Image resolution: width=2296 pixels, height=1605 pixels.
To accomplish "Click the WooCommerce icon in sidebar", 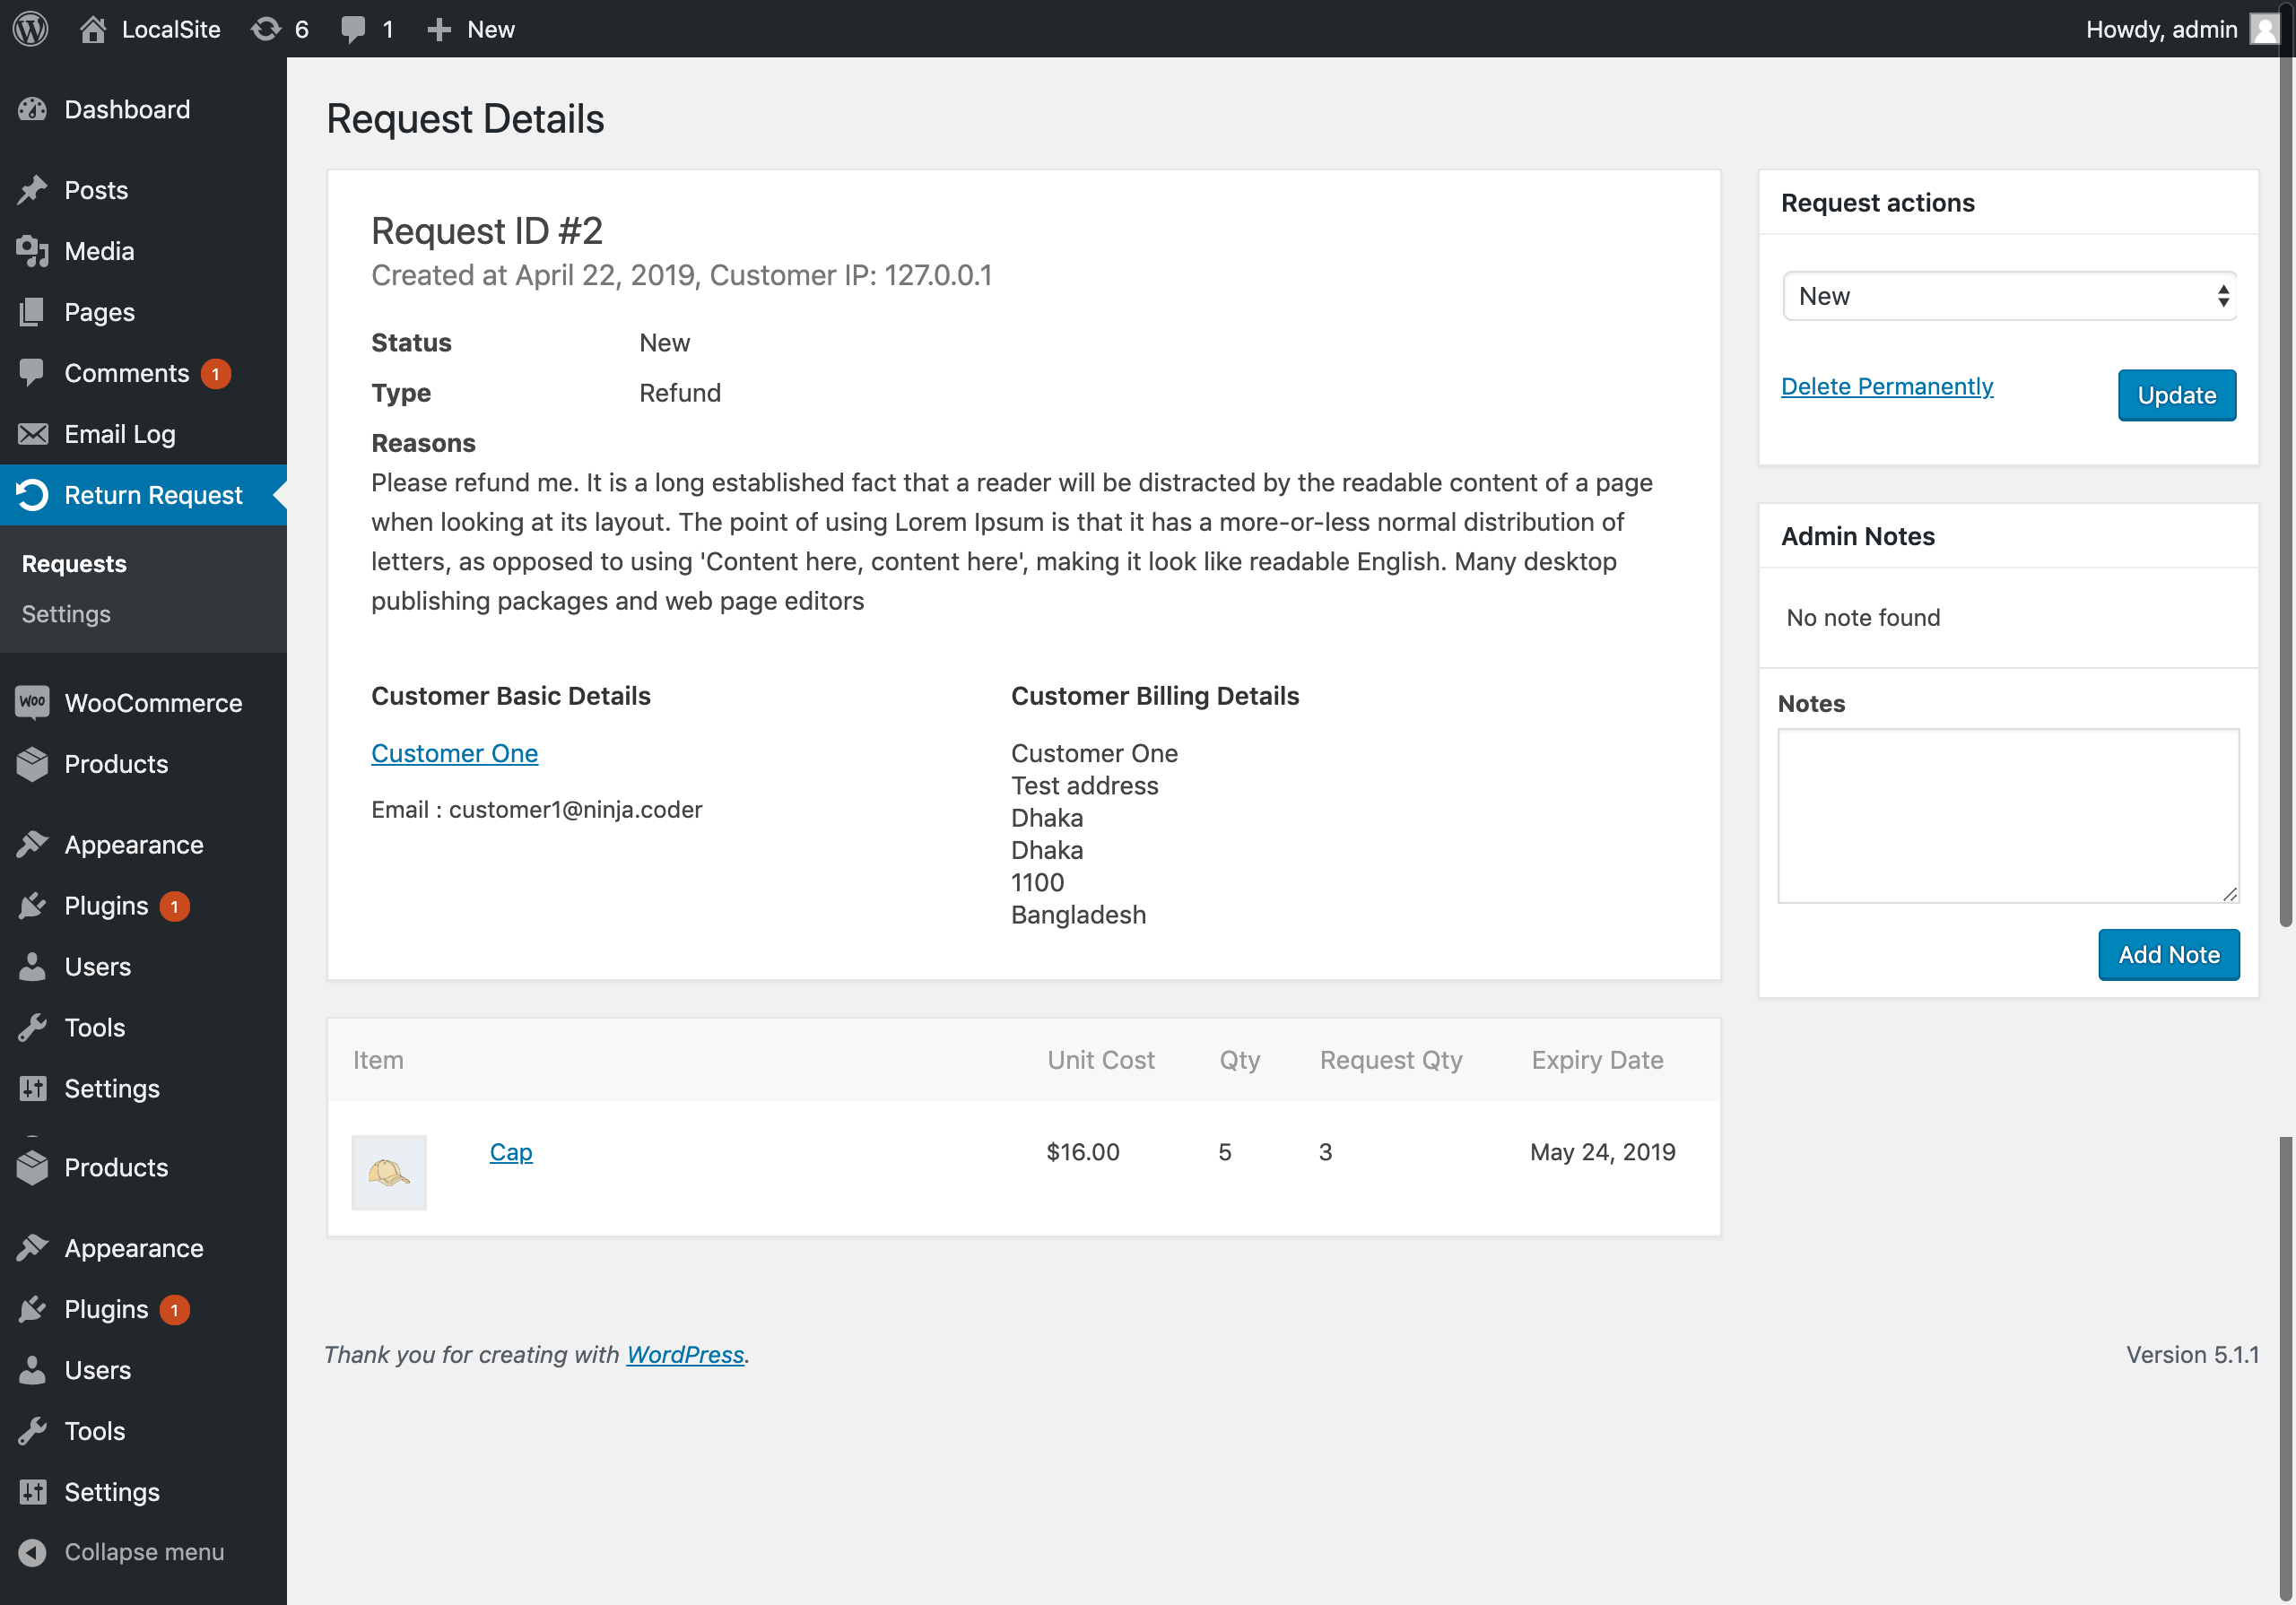I will [x=32, y=702].
